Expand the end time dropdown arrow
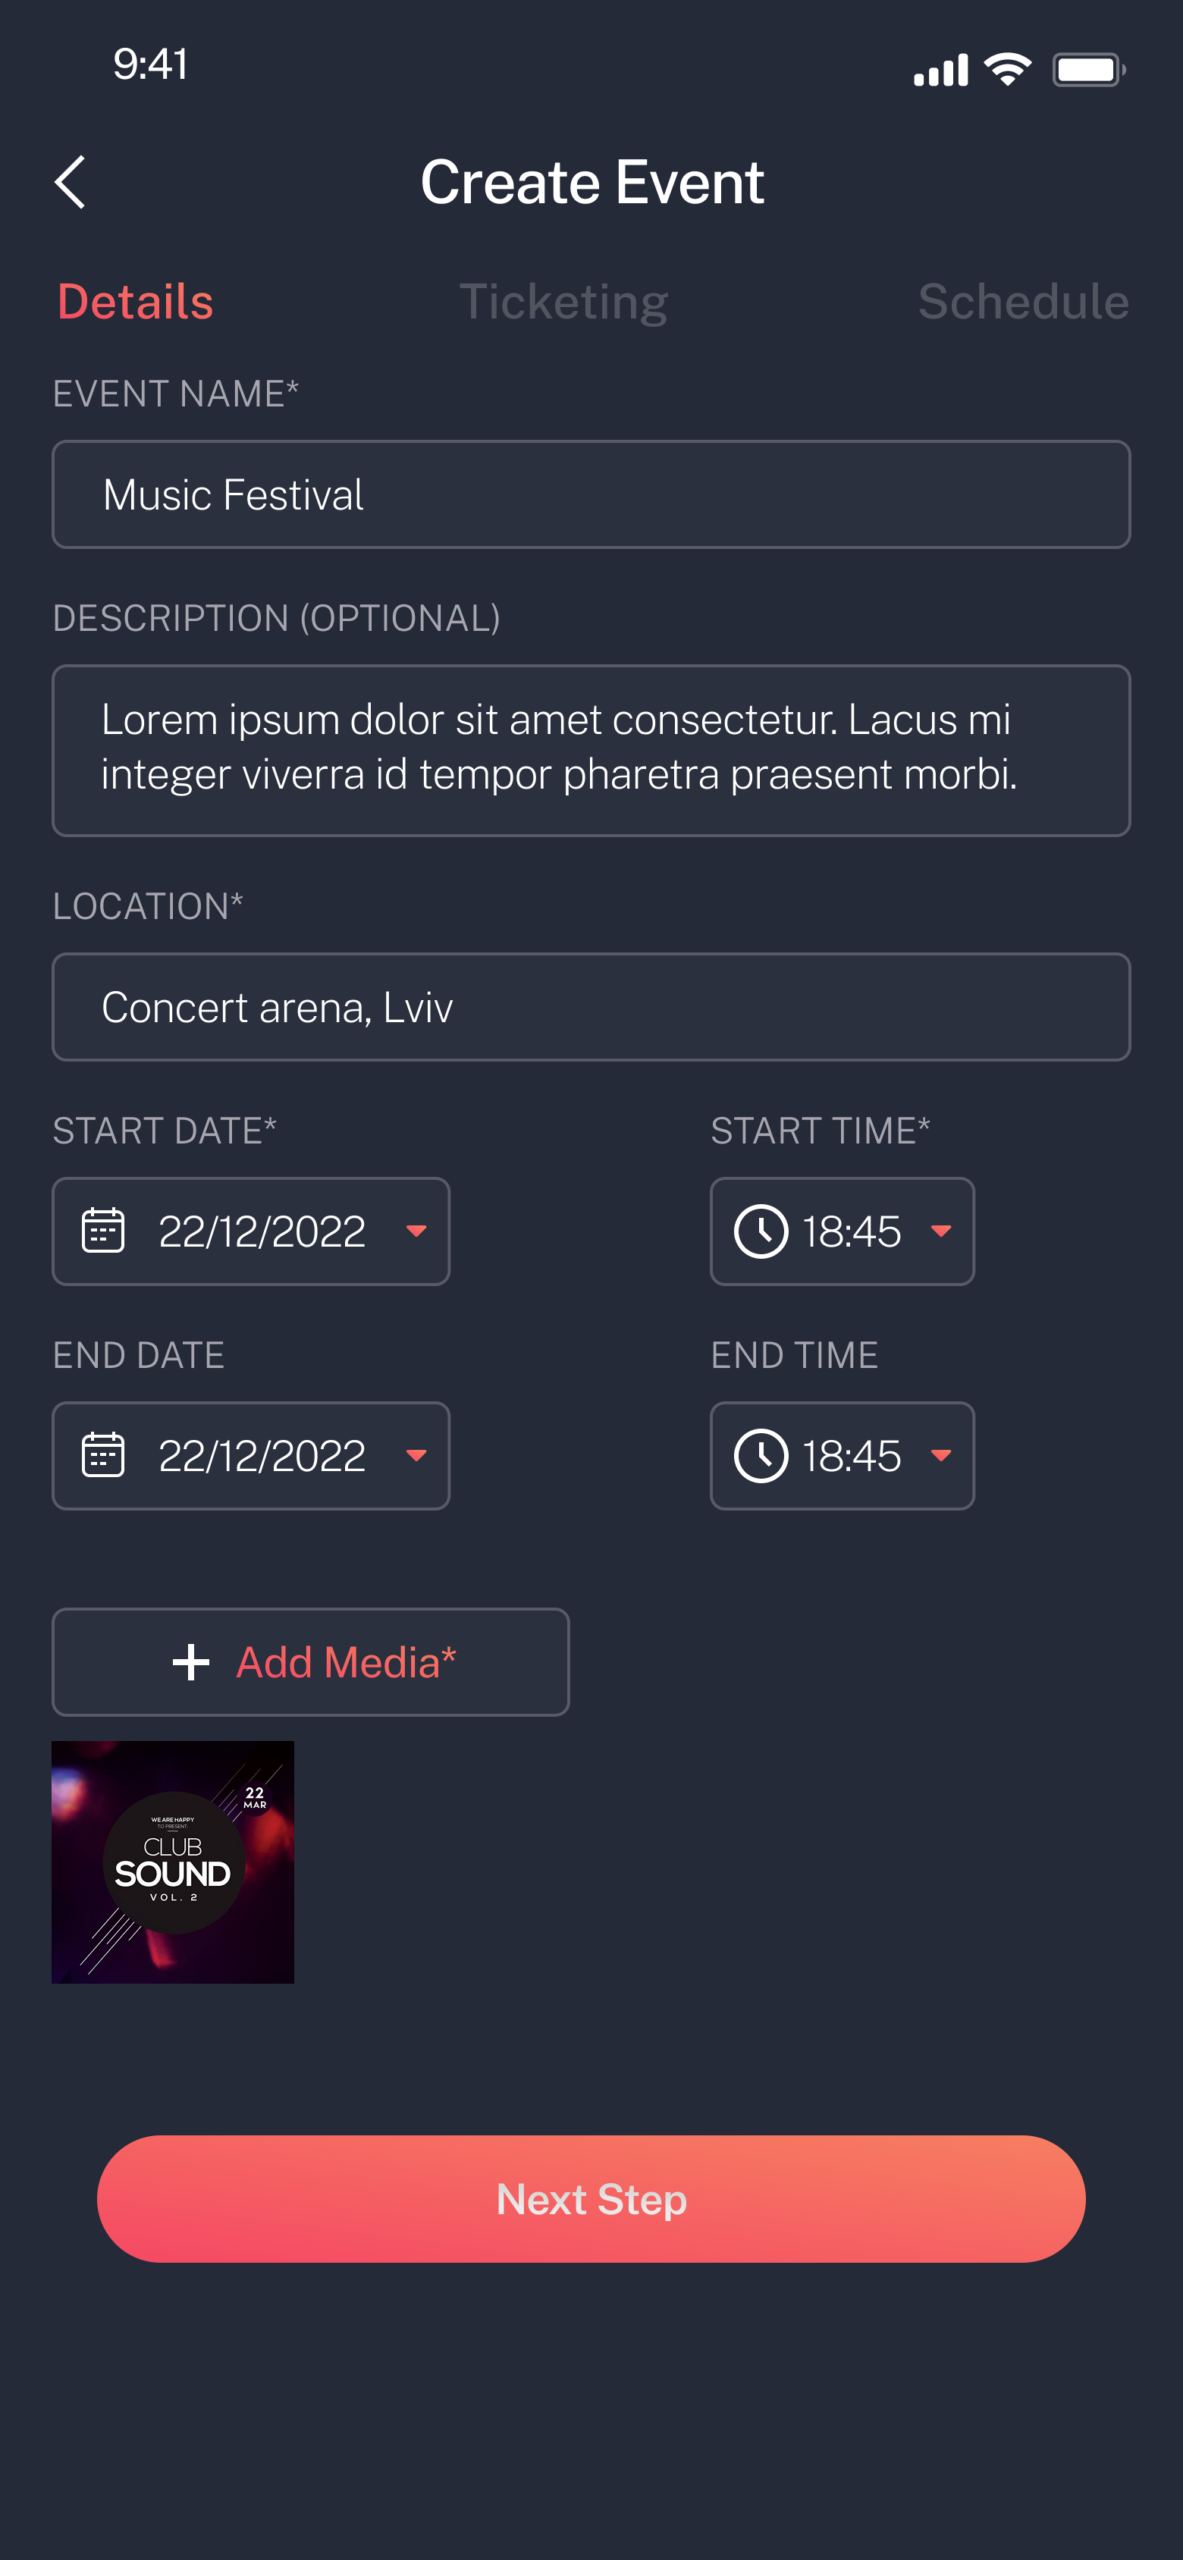The height and width of the screenshot is (2560, 1183). click(x=941, y=1455)
